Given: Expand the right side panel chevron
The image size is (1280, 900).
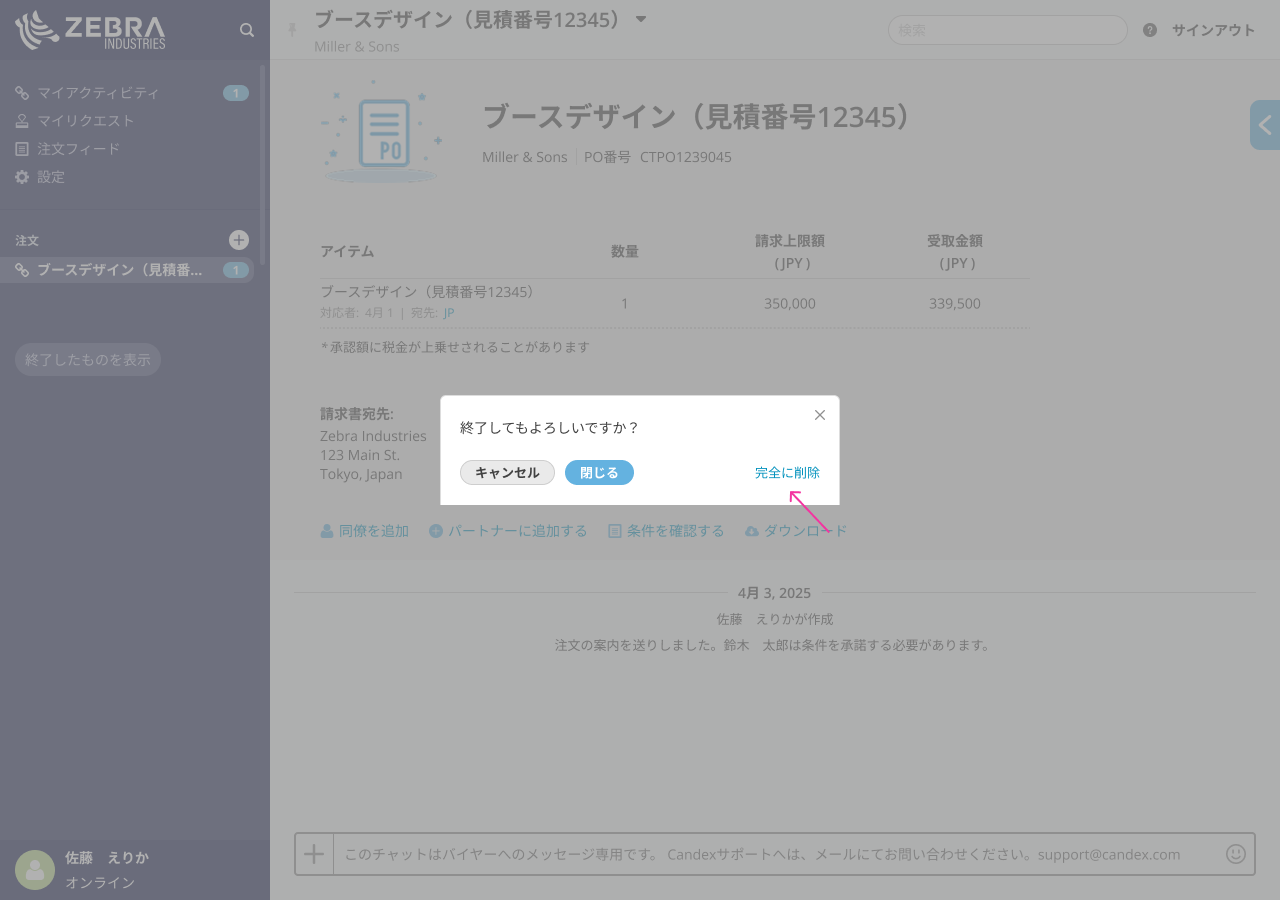Looking at the screenshot, I should [1265, 125].
